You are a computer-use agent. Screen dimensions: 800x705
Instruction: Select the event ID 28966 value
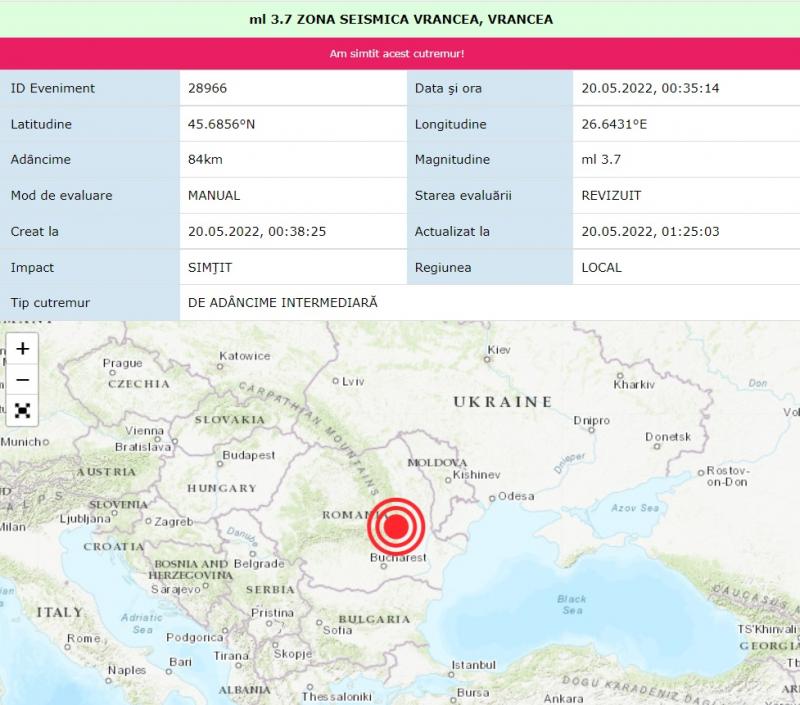207,88
